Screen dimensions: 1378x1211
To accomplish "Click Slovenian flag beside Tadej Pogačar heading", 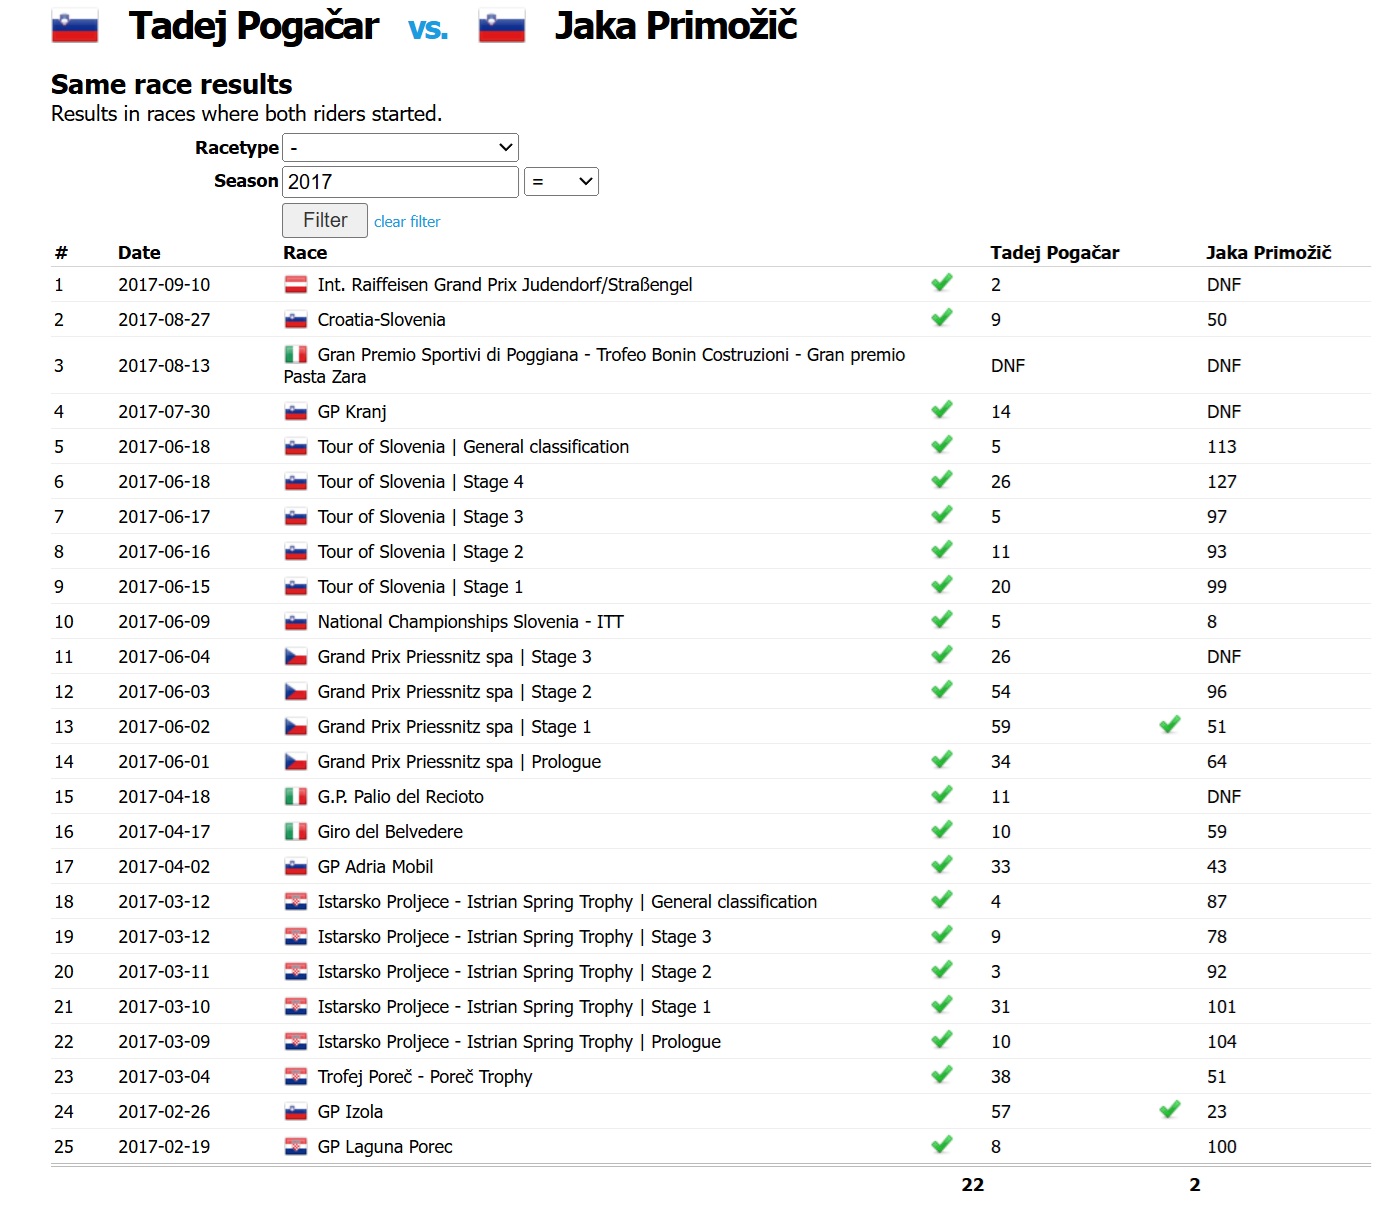I will click(x=75, y=27).
